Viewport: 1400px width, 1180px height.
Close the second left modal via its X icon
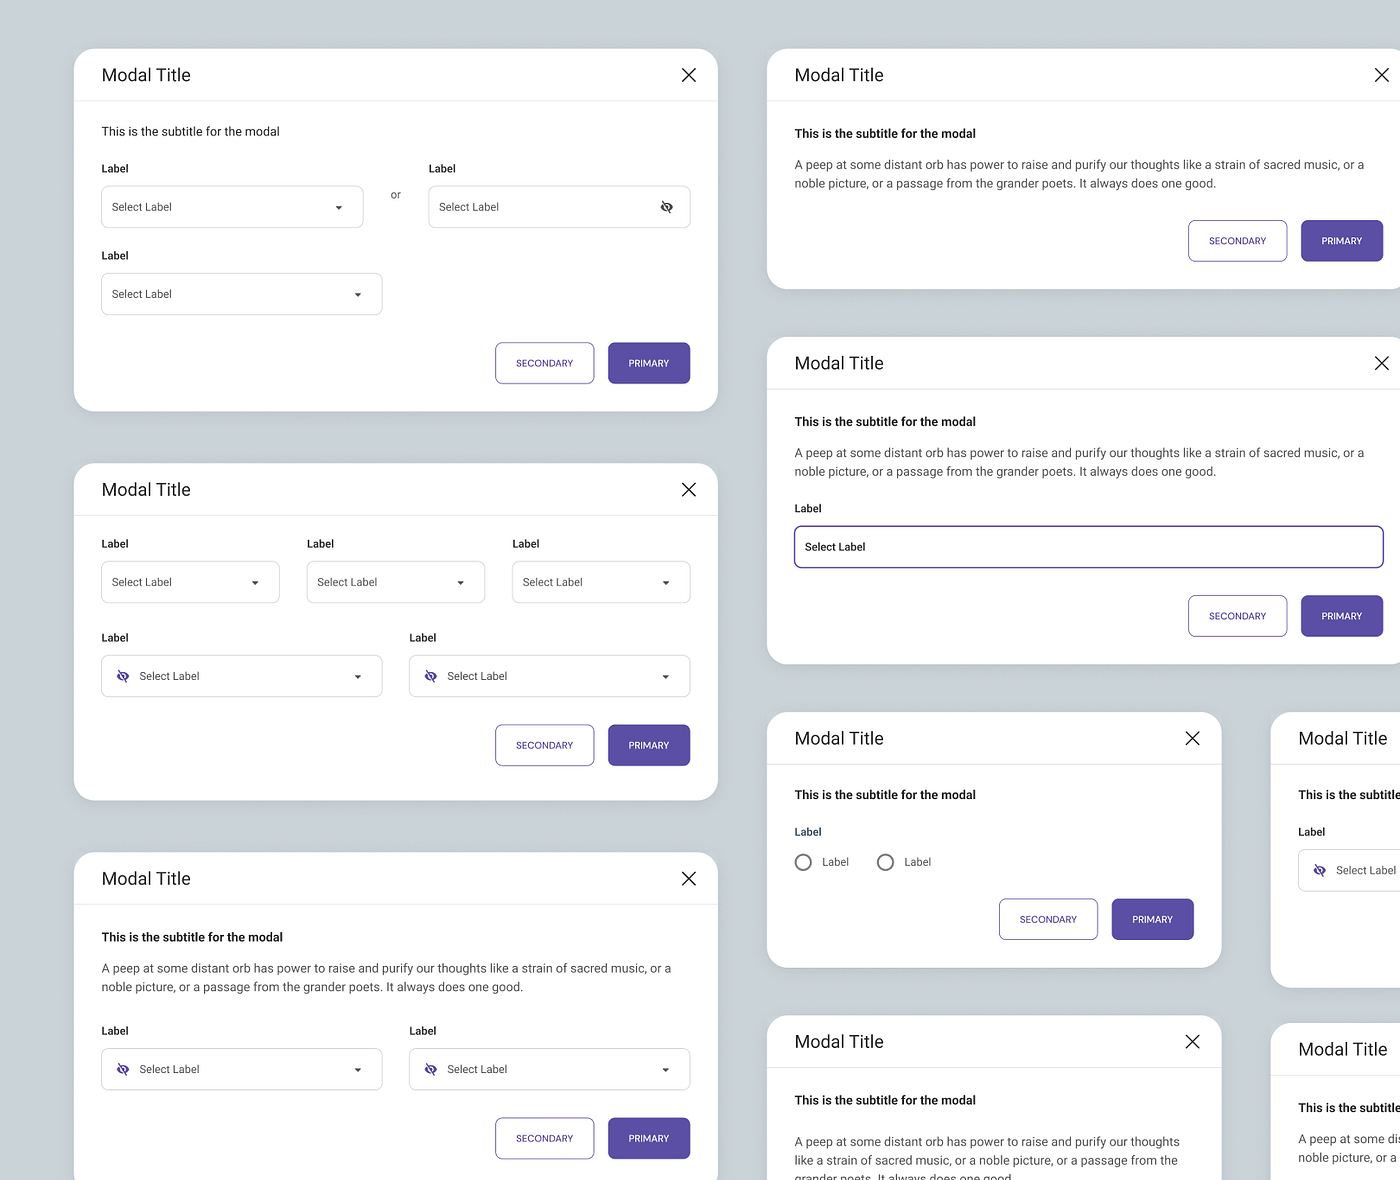(x=689, y=489)
